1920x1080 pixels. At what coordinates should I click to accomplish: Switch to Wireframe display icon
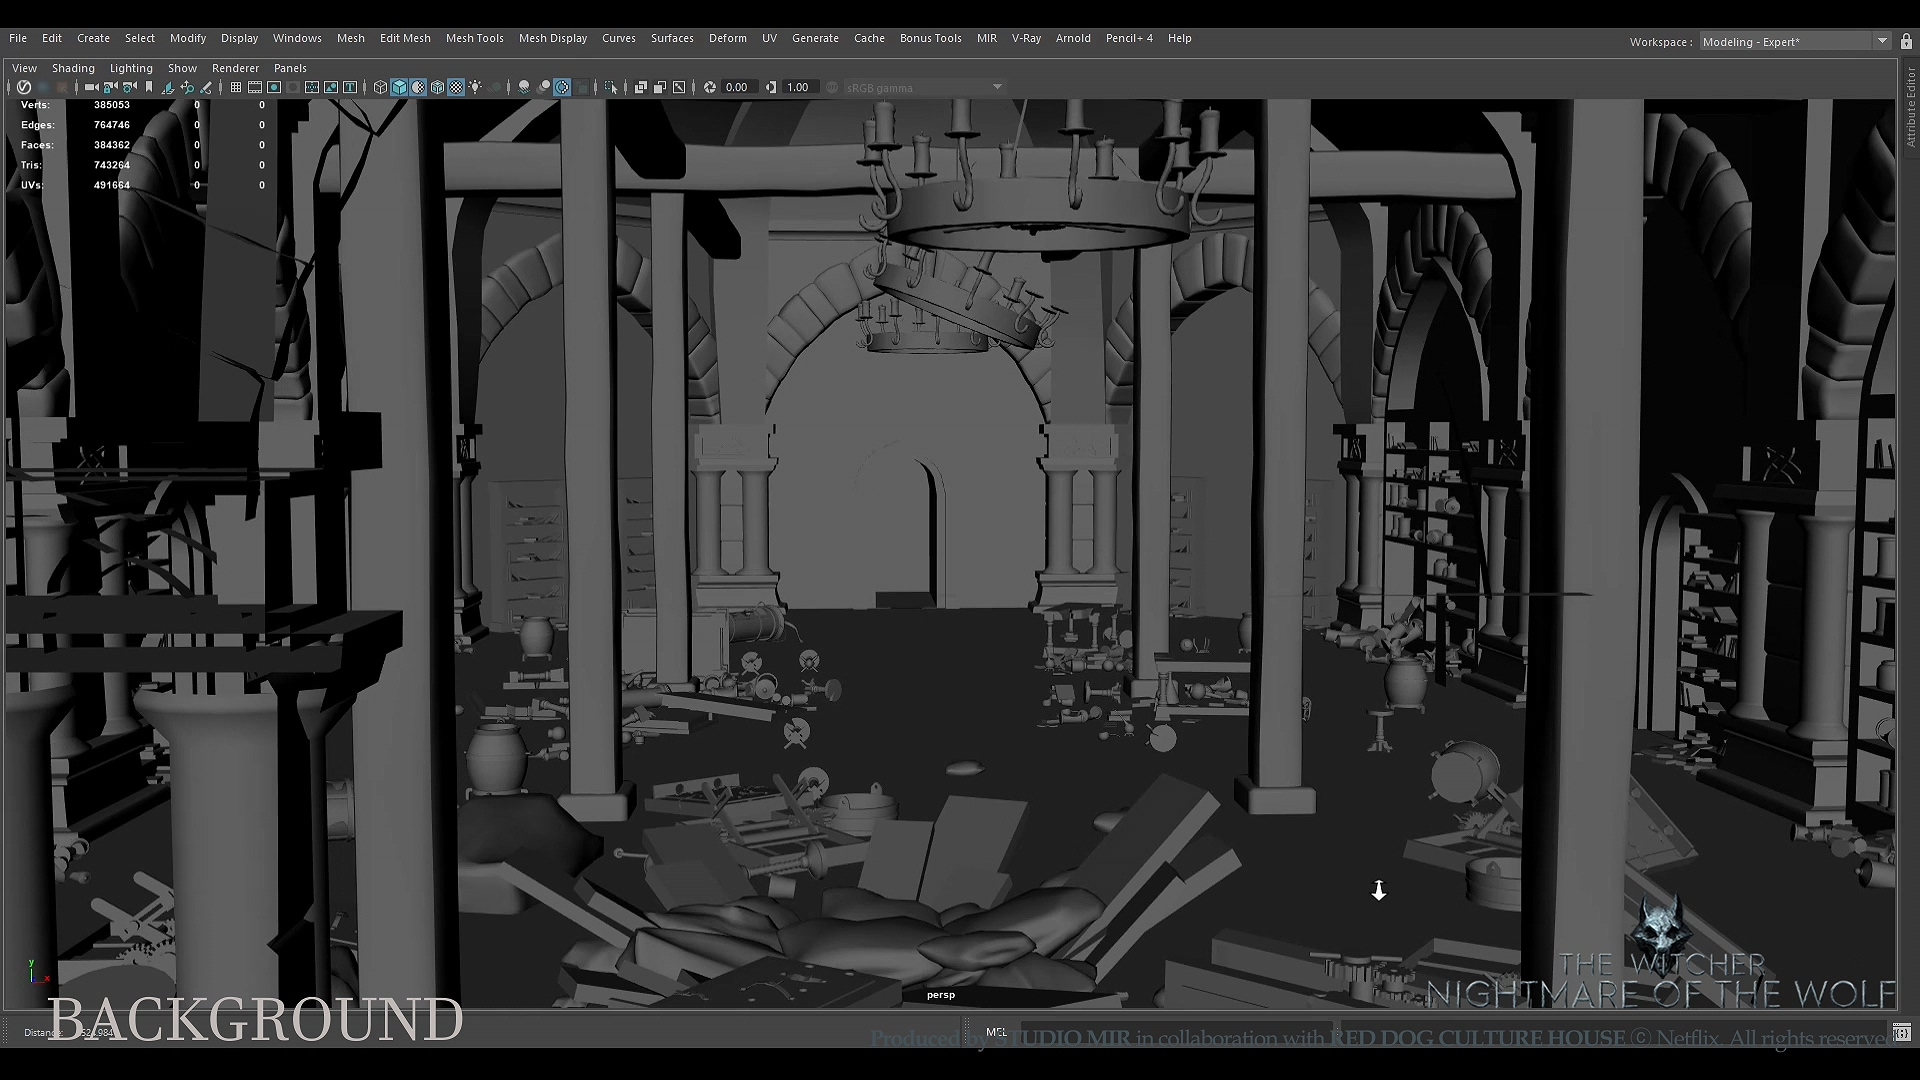click(380, 87)
